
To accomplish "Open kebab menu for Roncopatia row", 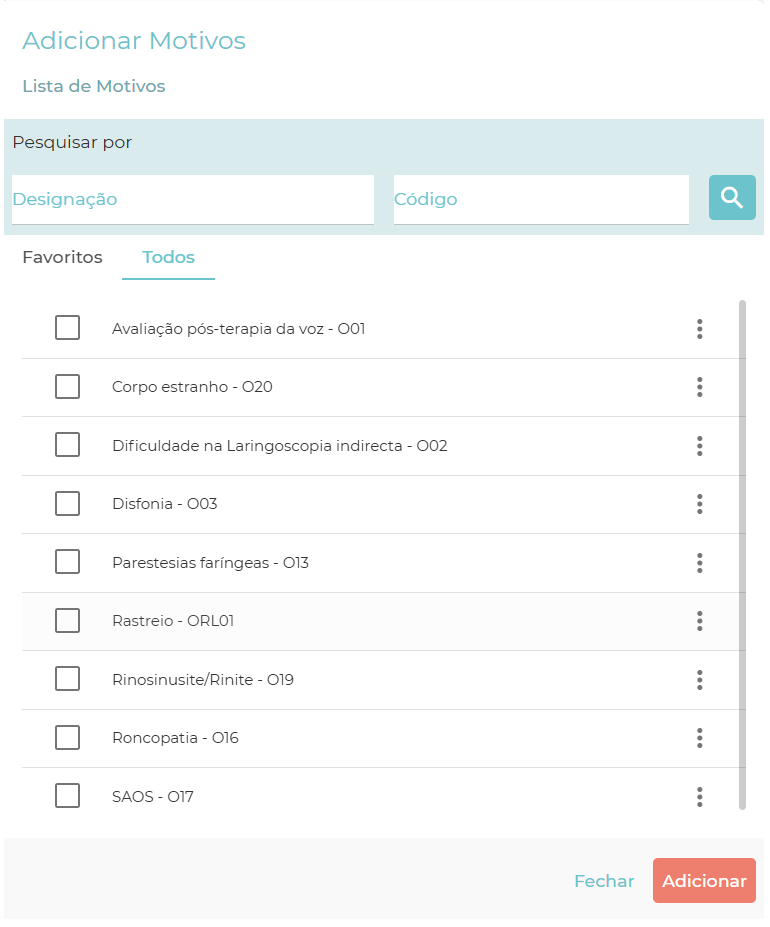I will (x=700, y=738).
